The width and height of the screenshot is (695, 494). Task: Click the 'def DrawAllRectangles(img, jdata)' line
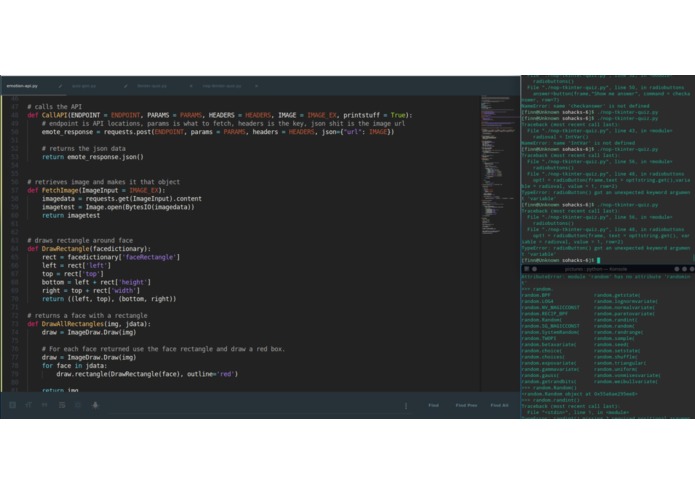89,324
